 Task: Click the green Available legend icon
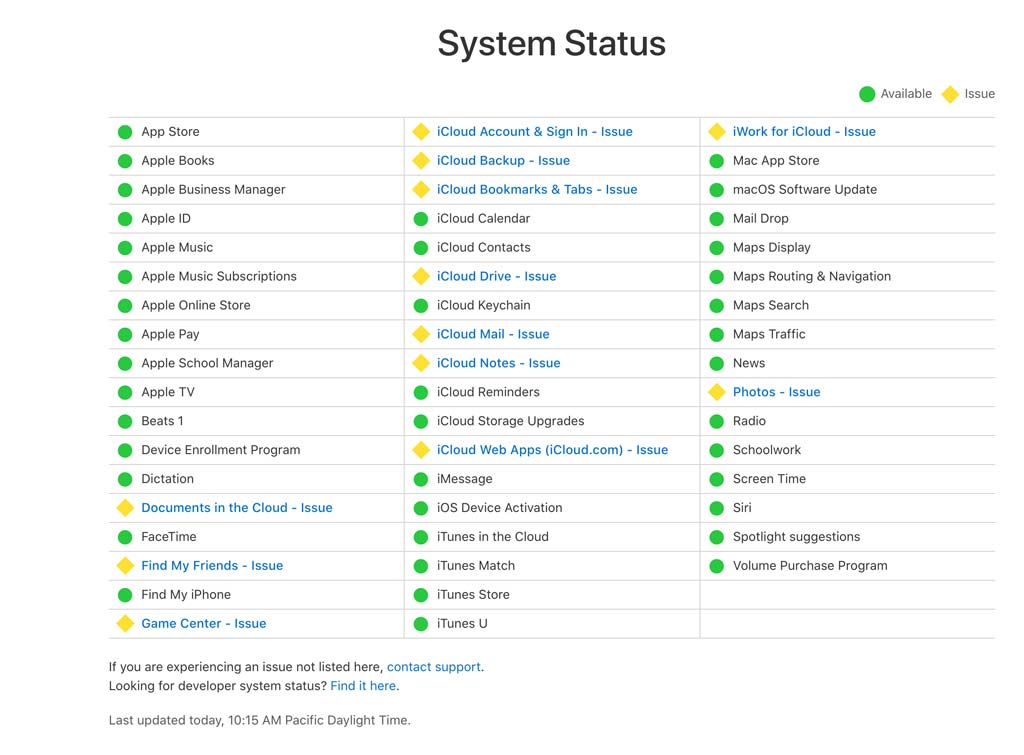point(867,94)
